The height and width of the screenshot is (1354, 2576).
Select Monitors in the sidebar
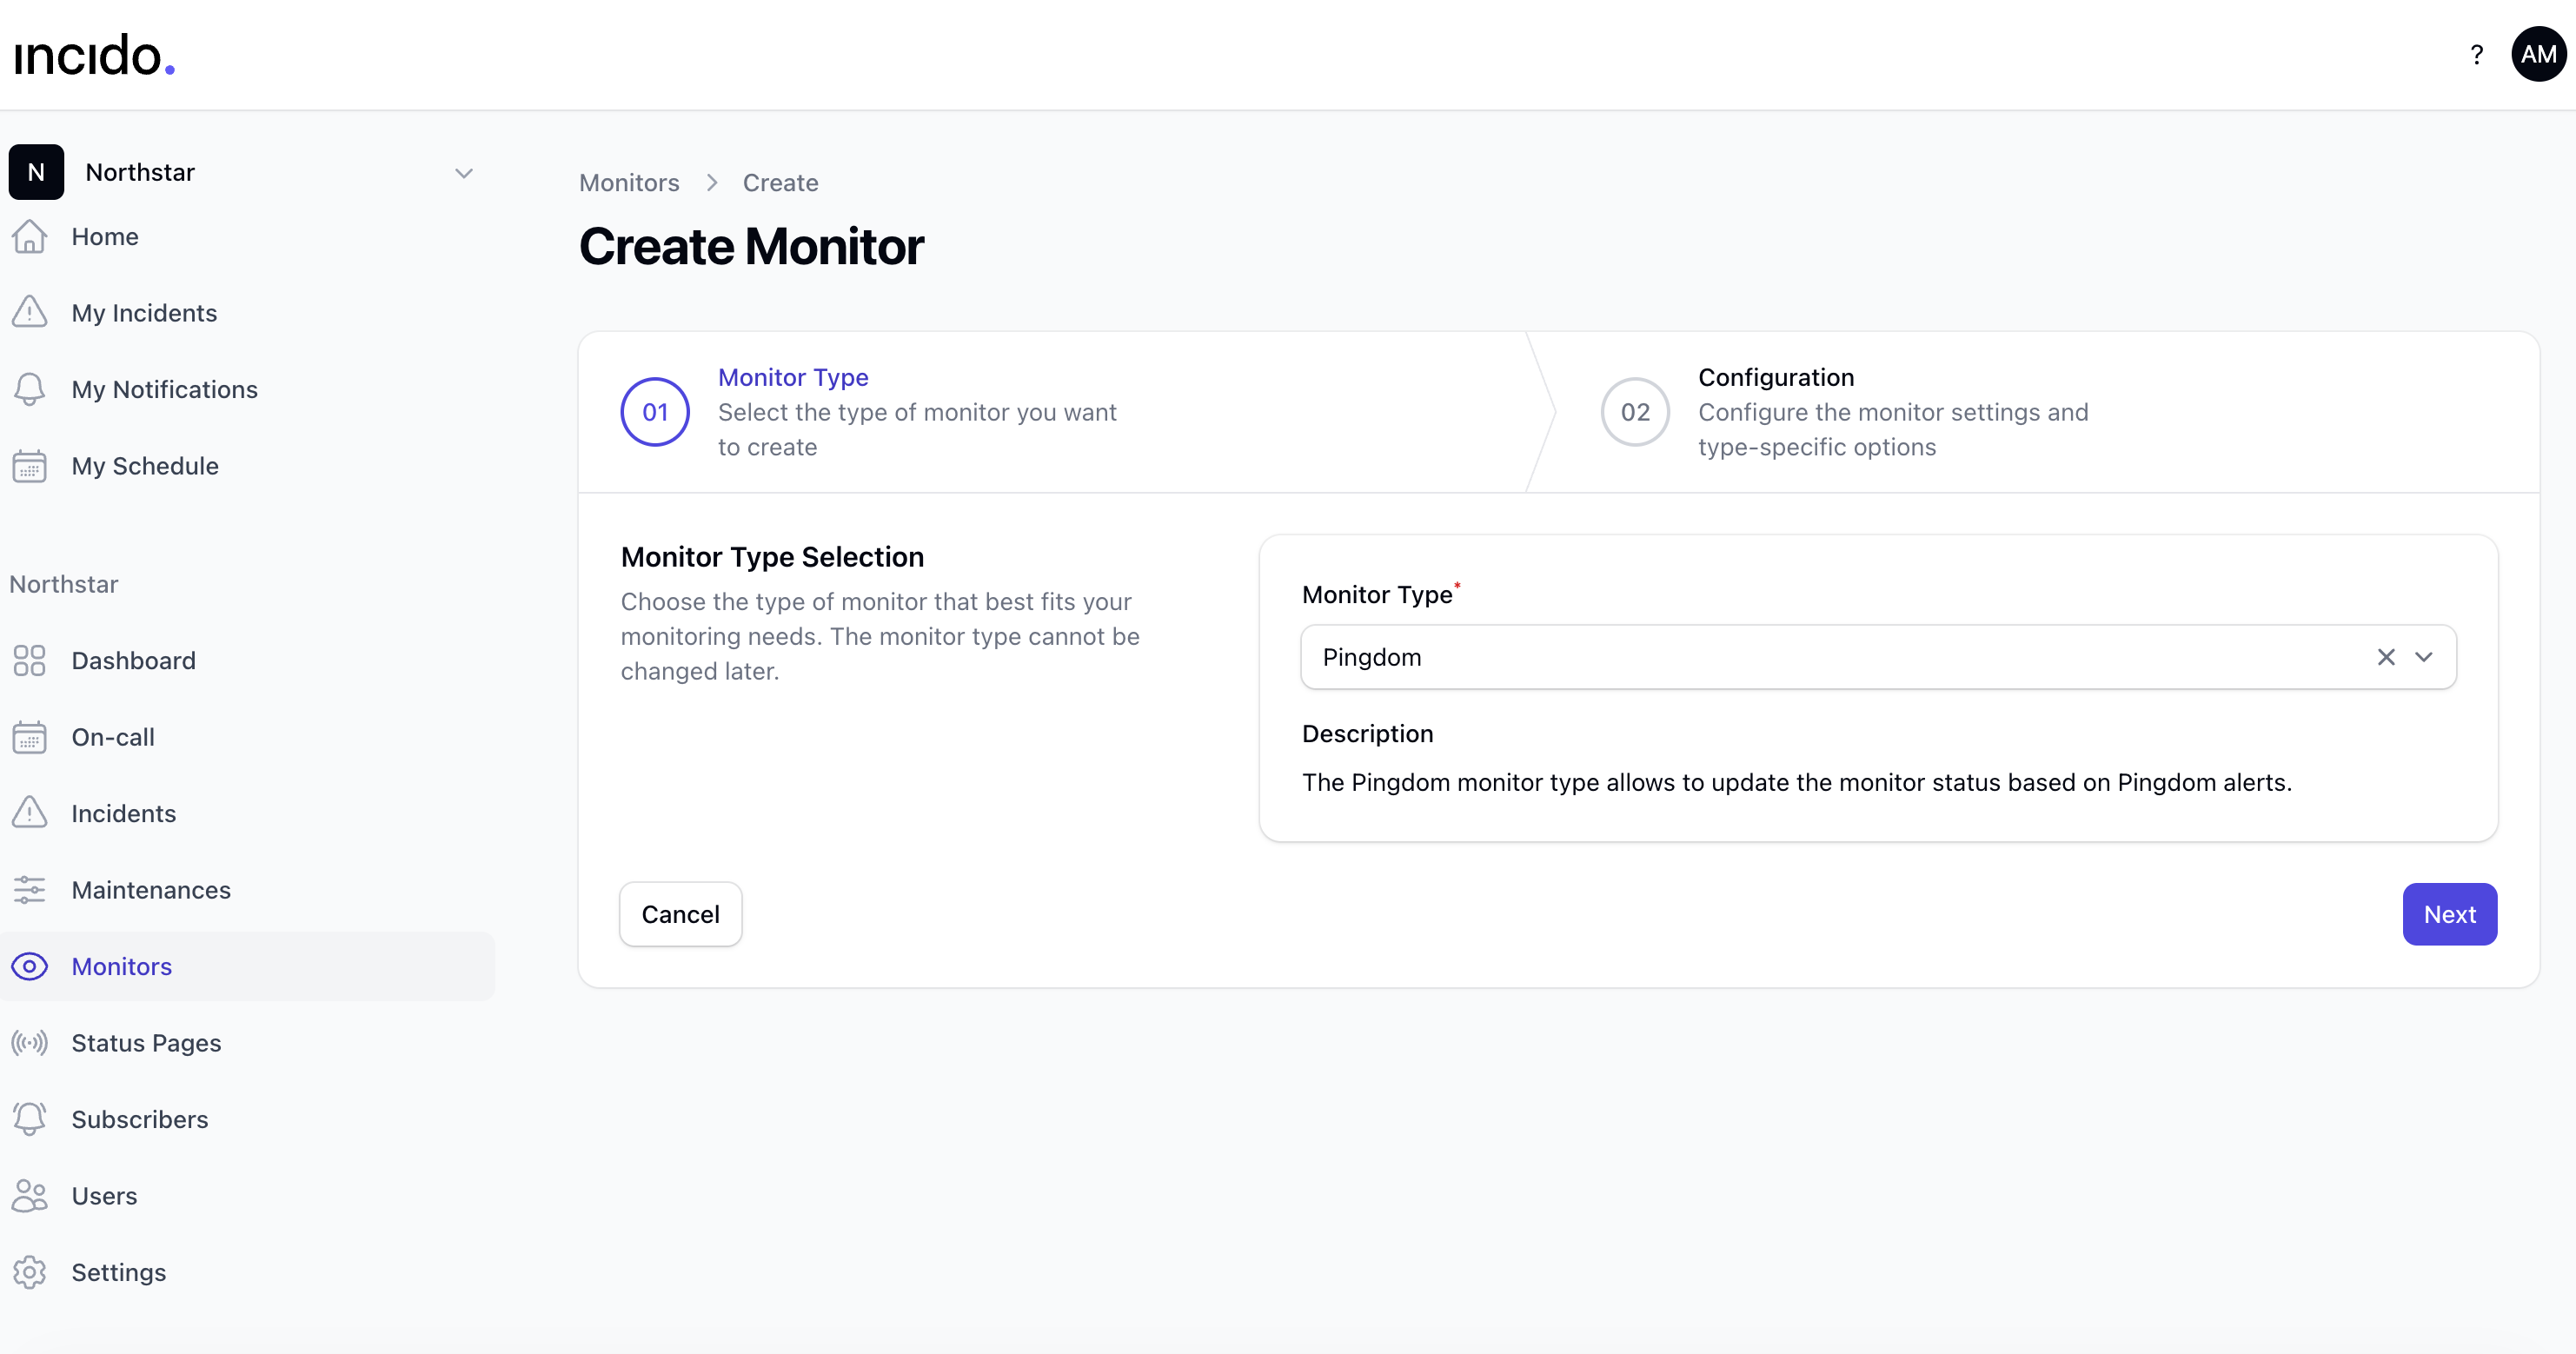point(122,967)
